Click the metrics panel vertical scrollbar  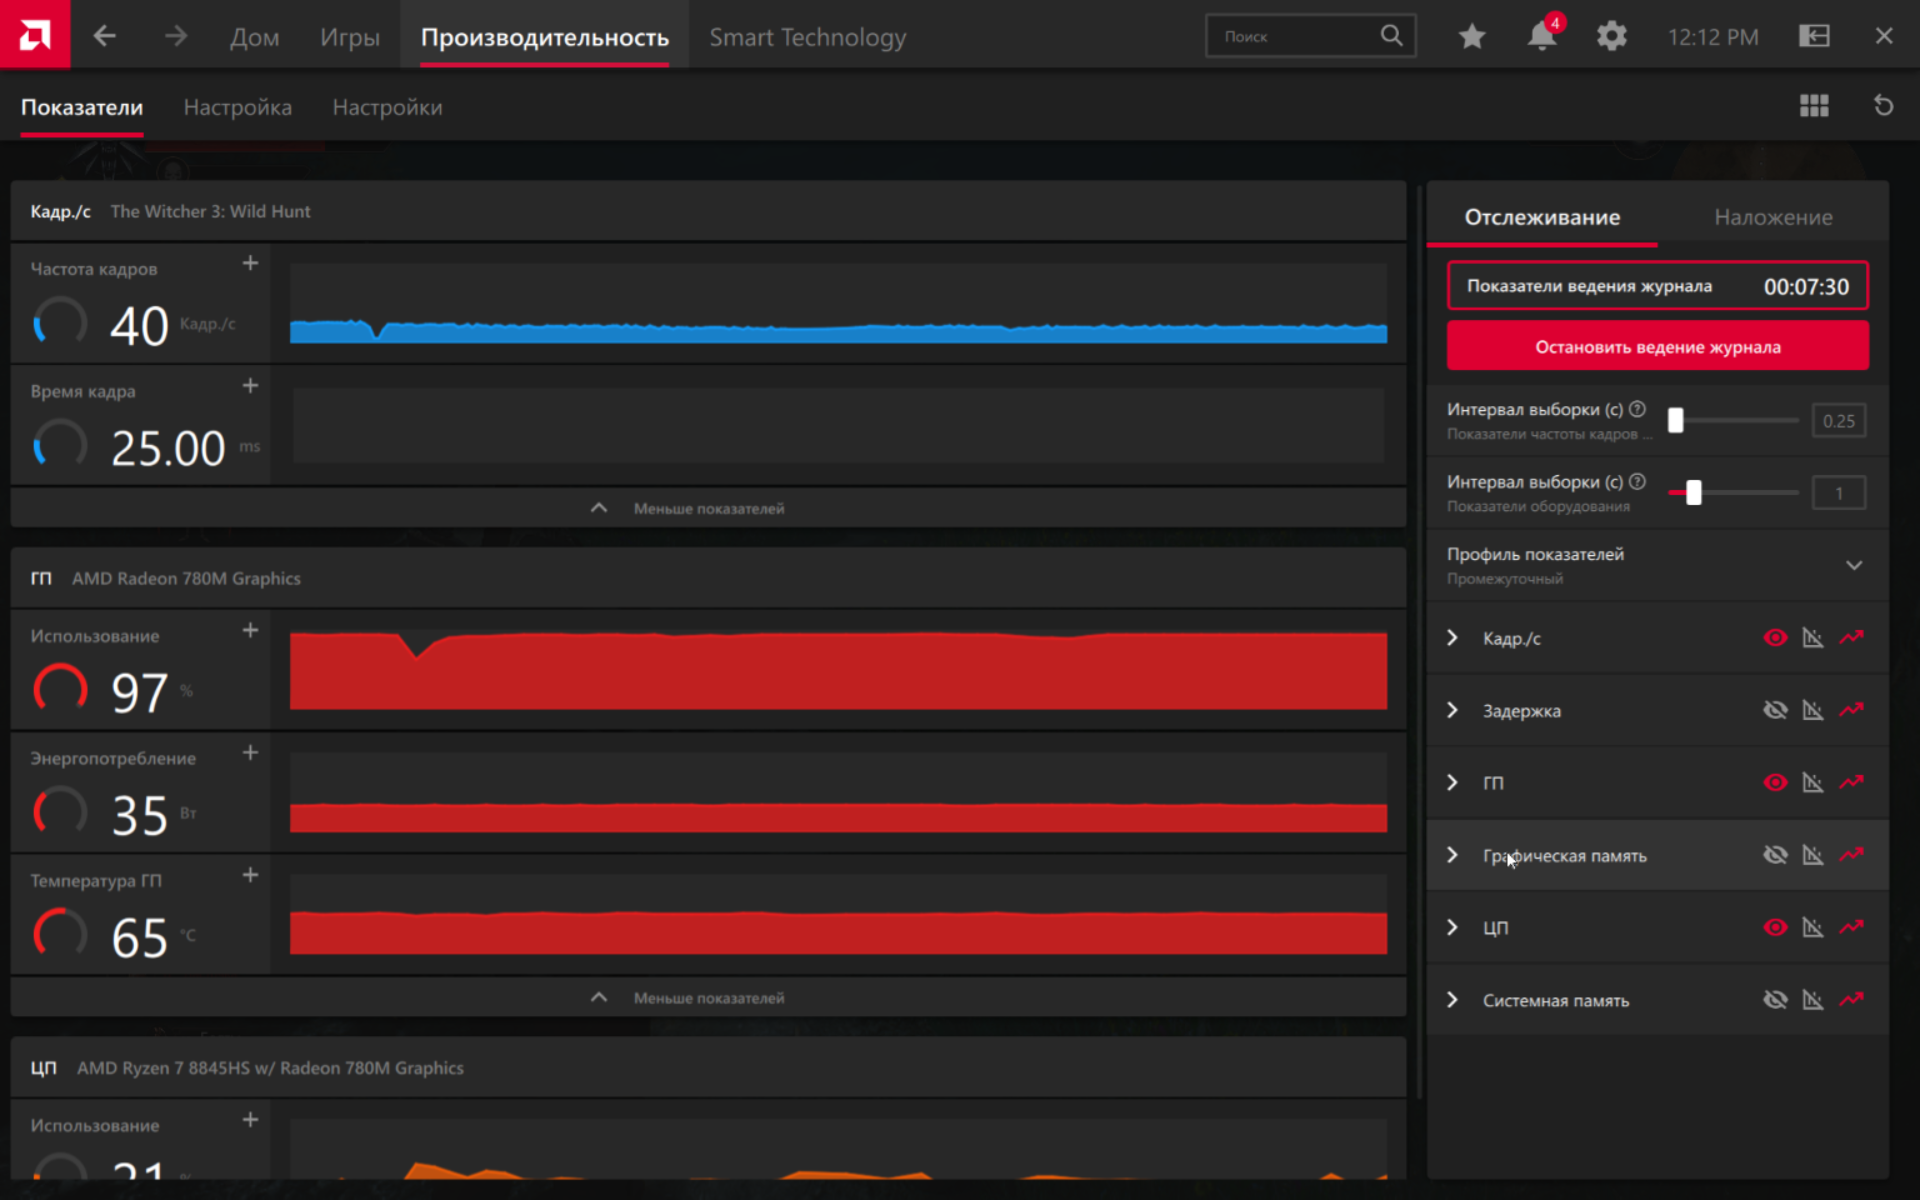click(x=1418, y=640)
